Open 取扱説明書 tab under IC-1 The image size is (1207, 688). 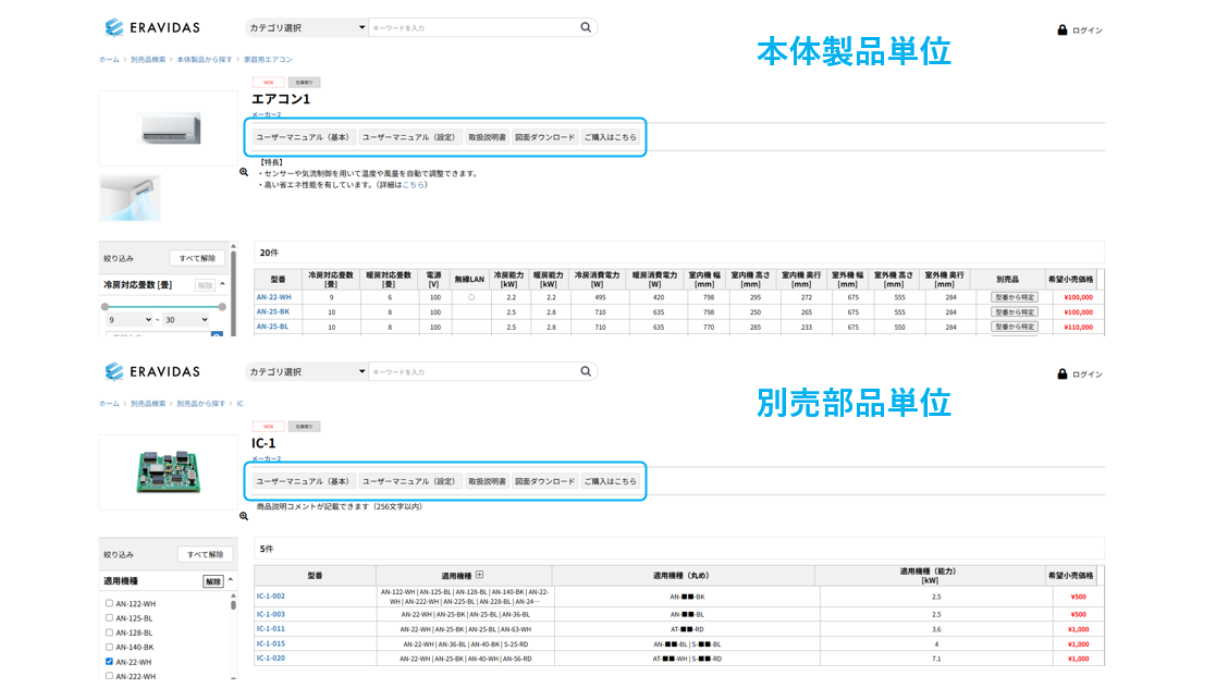(487, 481)
